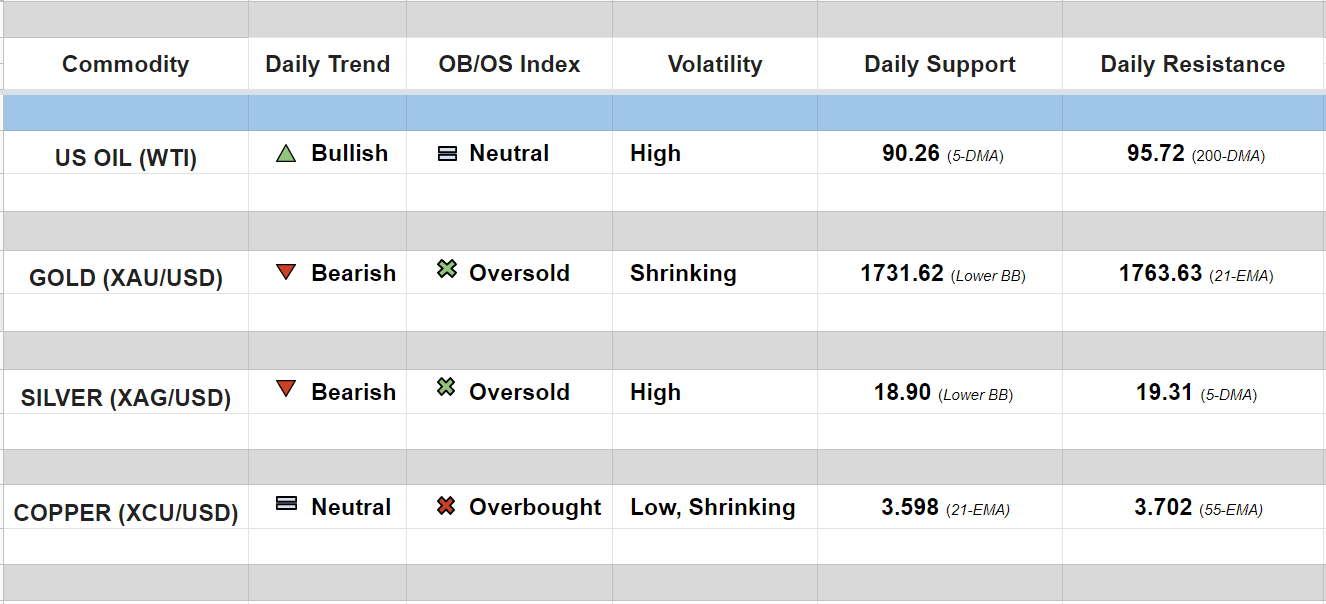Click the green Oversold cross for Silver
This screenshot has width=1326, height=604.
tap(447, 387)
